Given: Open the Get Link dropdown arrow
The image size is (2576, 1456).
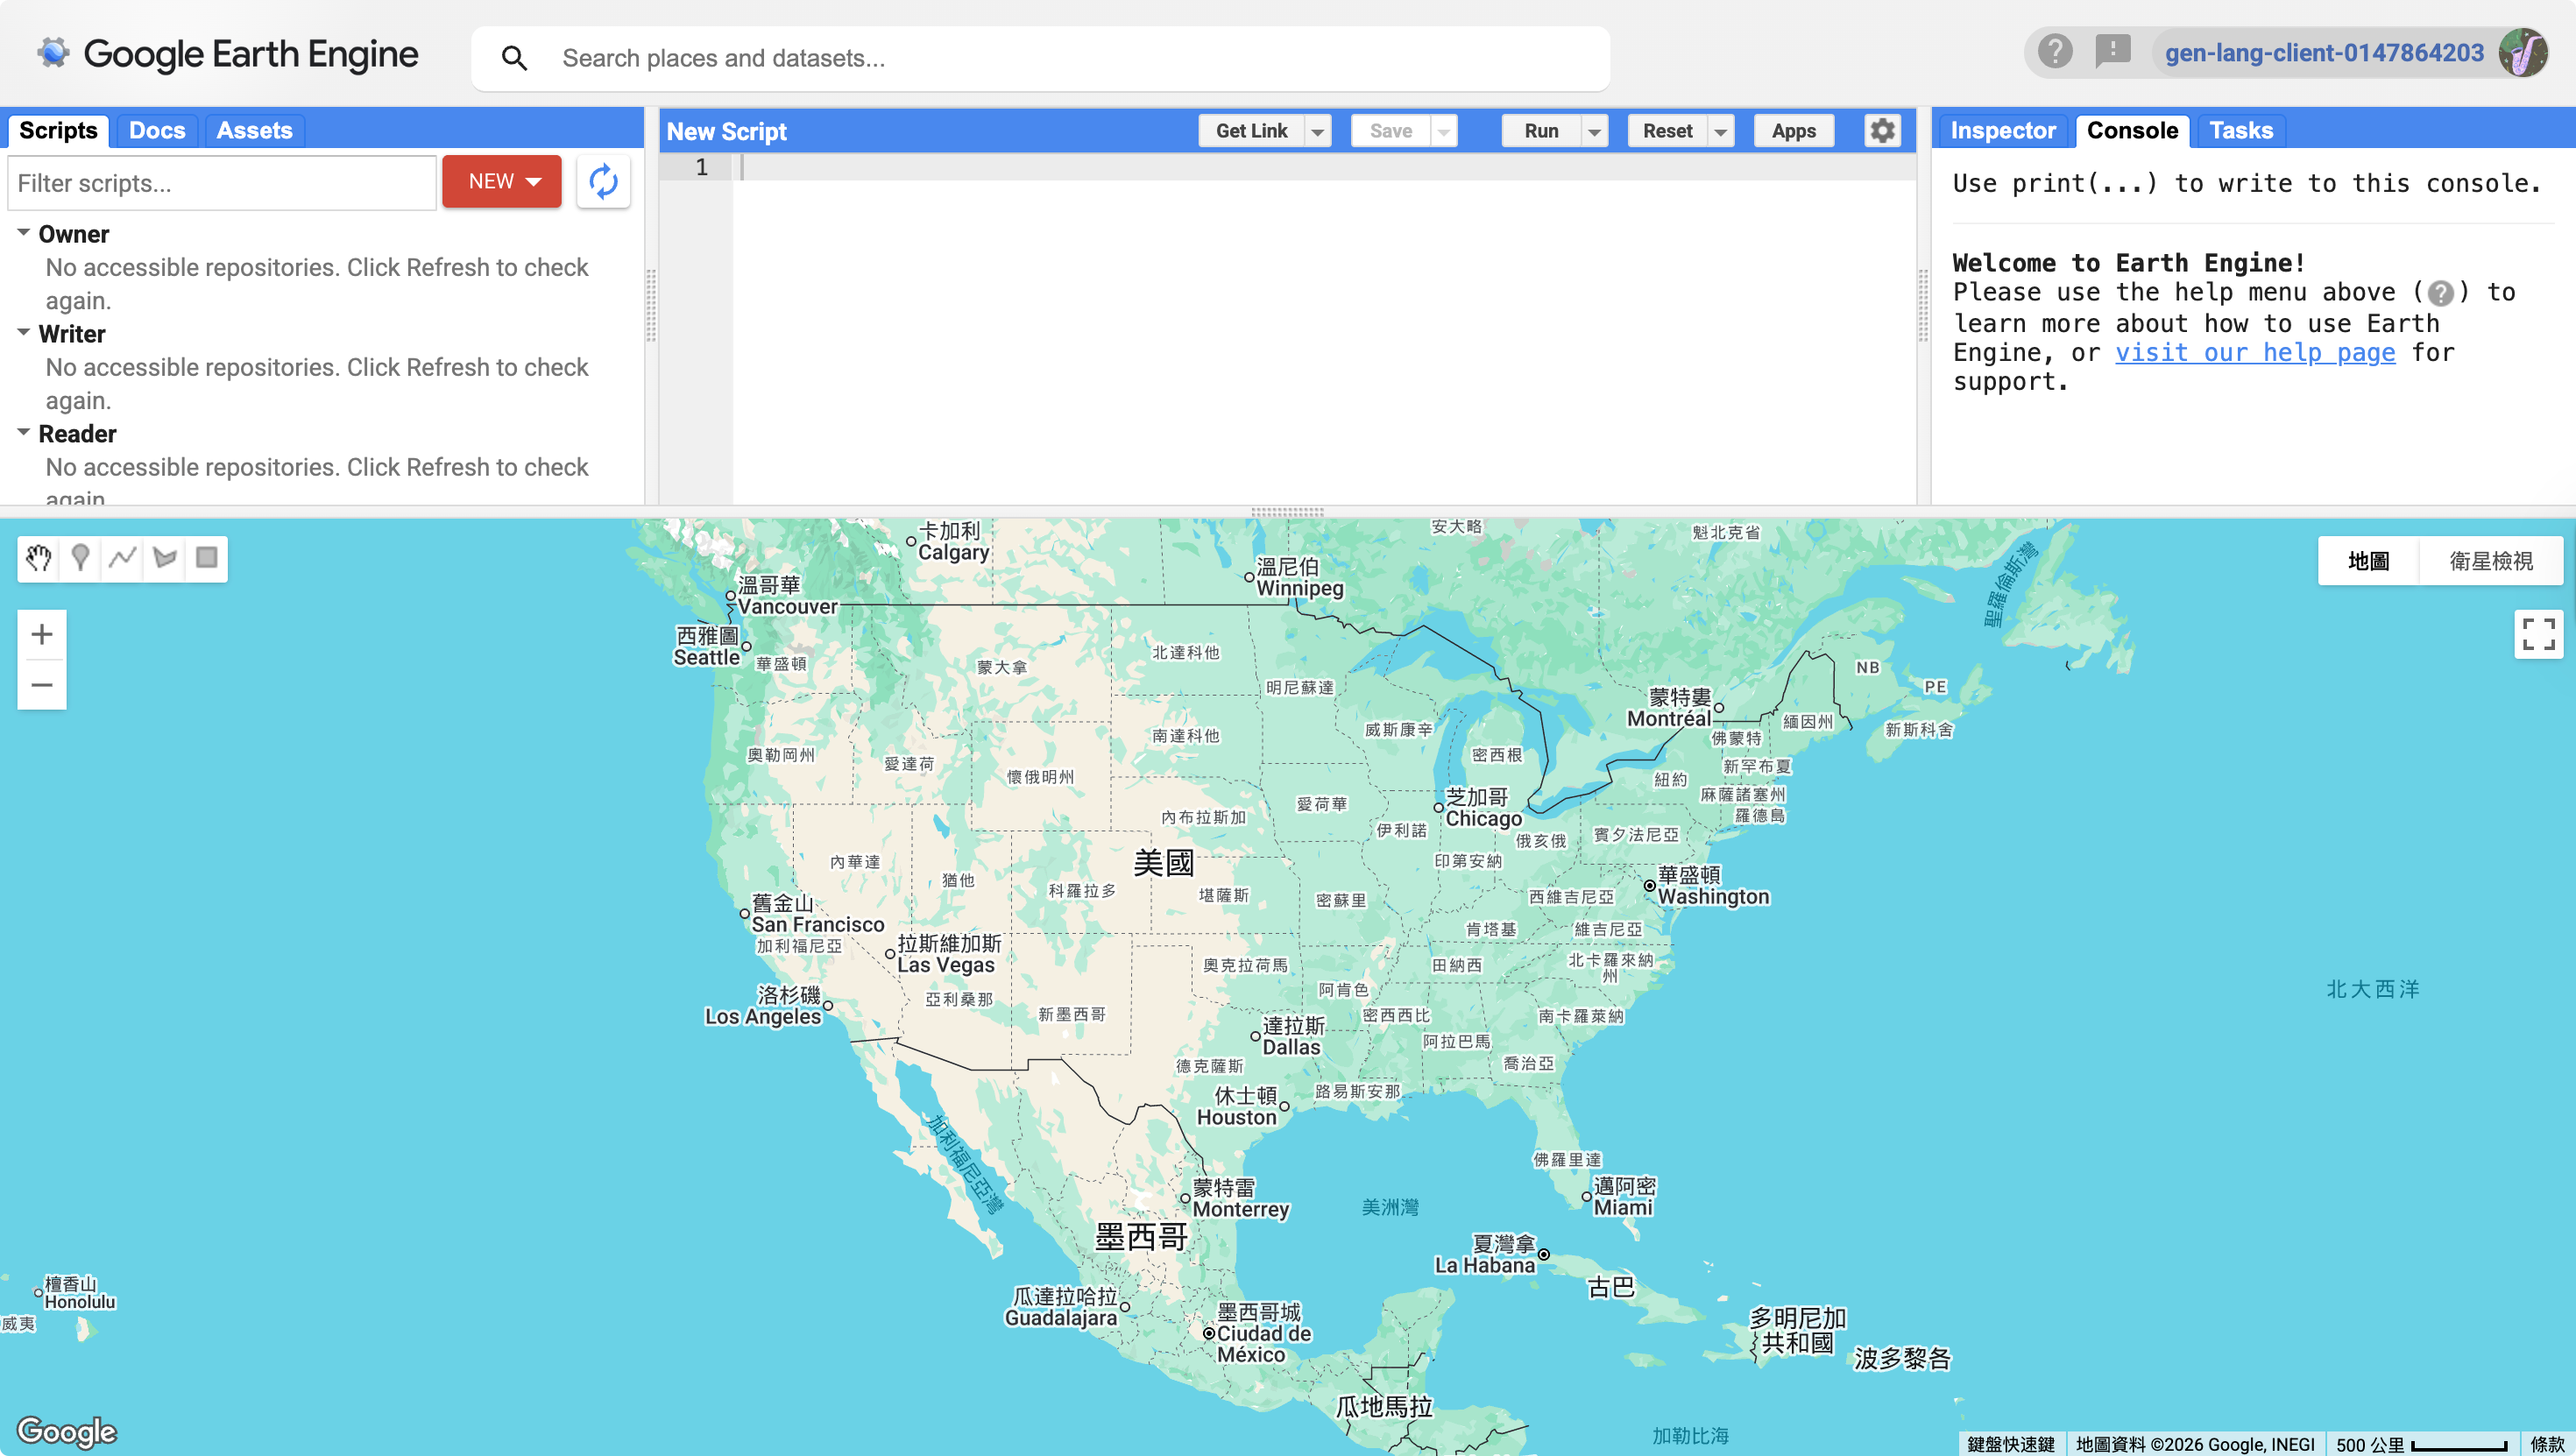Looking at the screenshot, I should [x=1317, y=131].
